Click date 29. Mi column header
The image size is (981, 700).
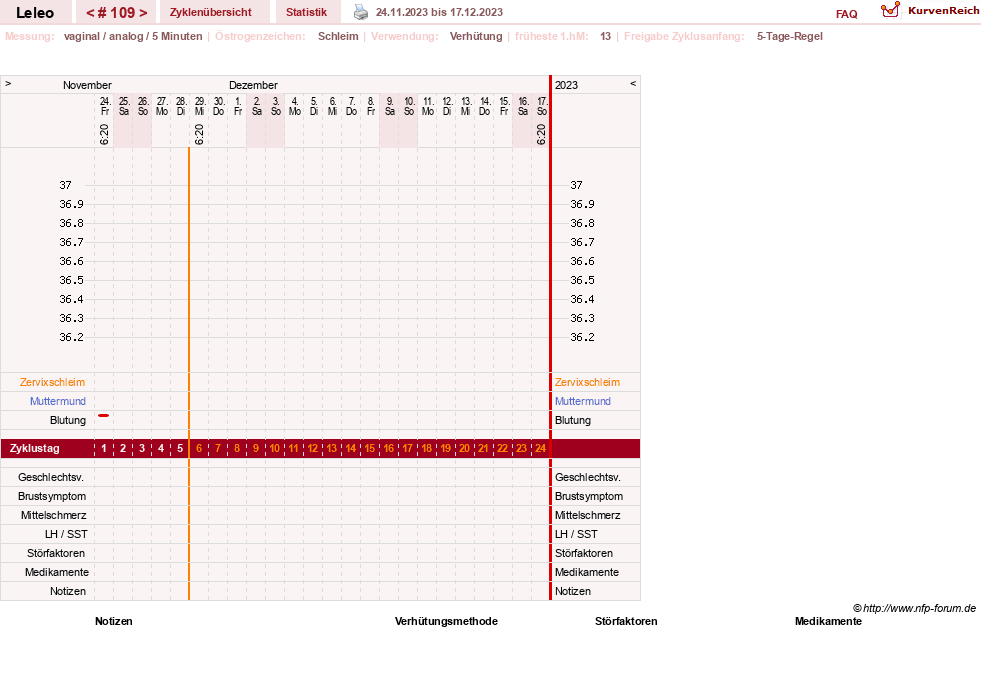pyautogui.click(x=200, y=106)
